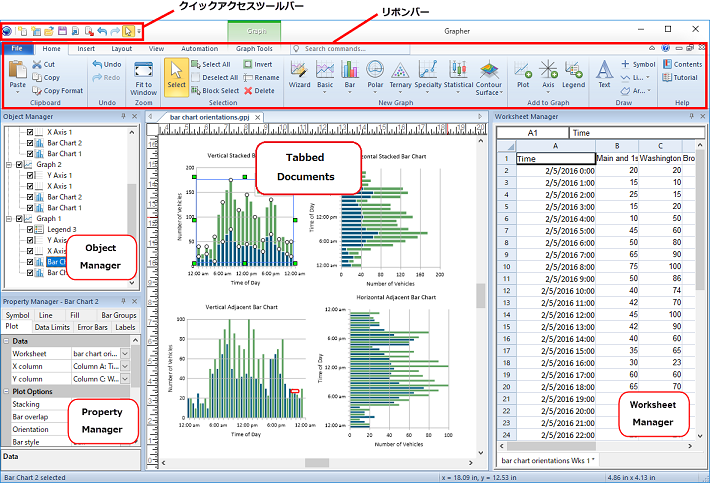Toggle Bar Chart 2 checkbox under Graph 2
Image resolution: width=710 pixels, height=483 pixels.
pyautogui.click(x=30, y=197)
